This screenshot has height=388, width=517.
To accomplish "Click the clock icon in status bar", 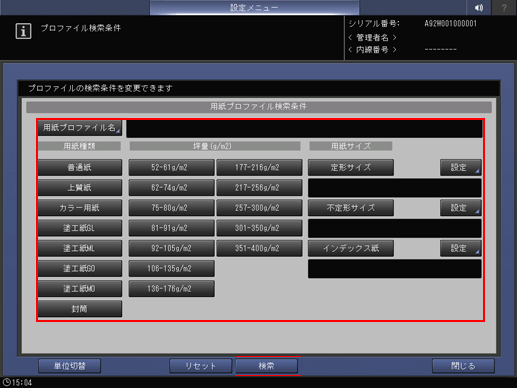I will [x=6, y=382].
